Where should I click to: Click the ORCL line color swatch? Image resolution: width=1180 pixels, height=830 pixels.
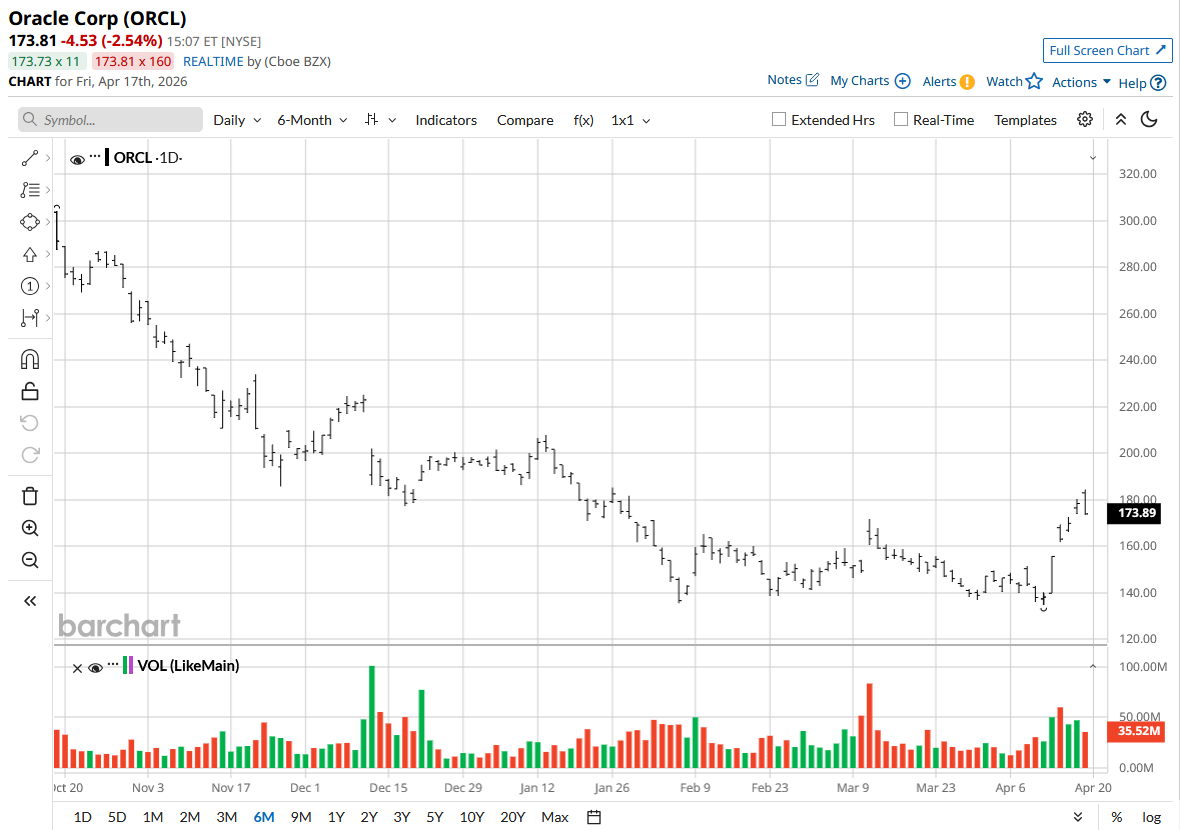click(107, 157)
